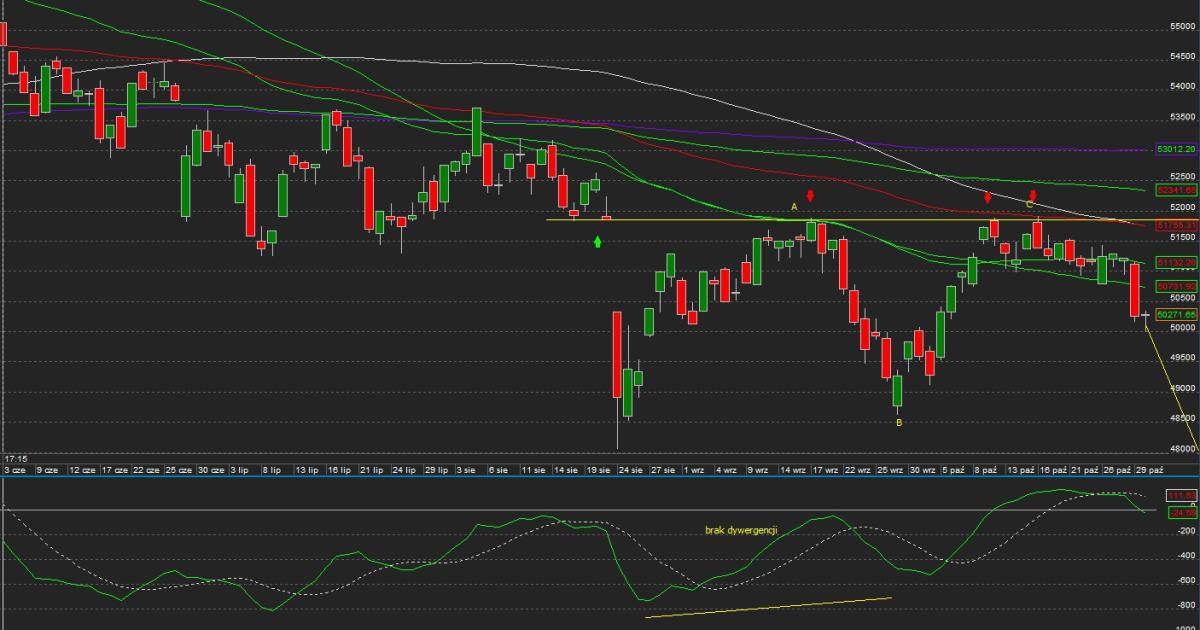The width and height of the screenshot is (1200, 630).
Task: Select the red 51755.33 price tag
Action: [1176, 225]
